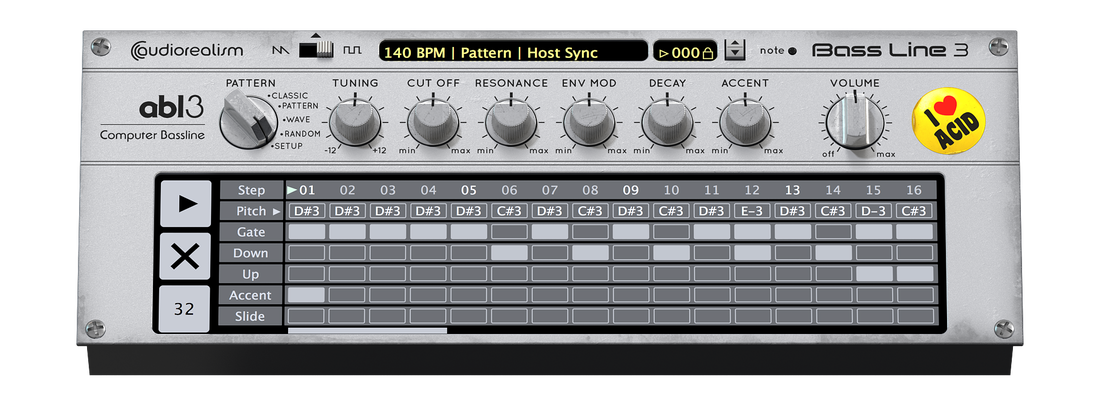The width and height of the screenshot is (1100, 401).
Task: Click the Pattern mode rotary knob
Action: (247, 119)
